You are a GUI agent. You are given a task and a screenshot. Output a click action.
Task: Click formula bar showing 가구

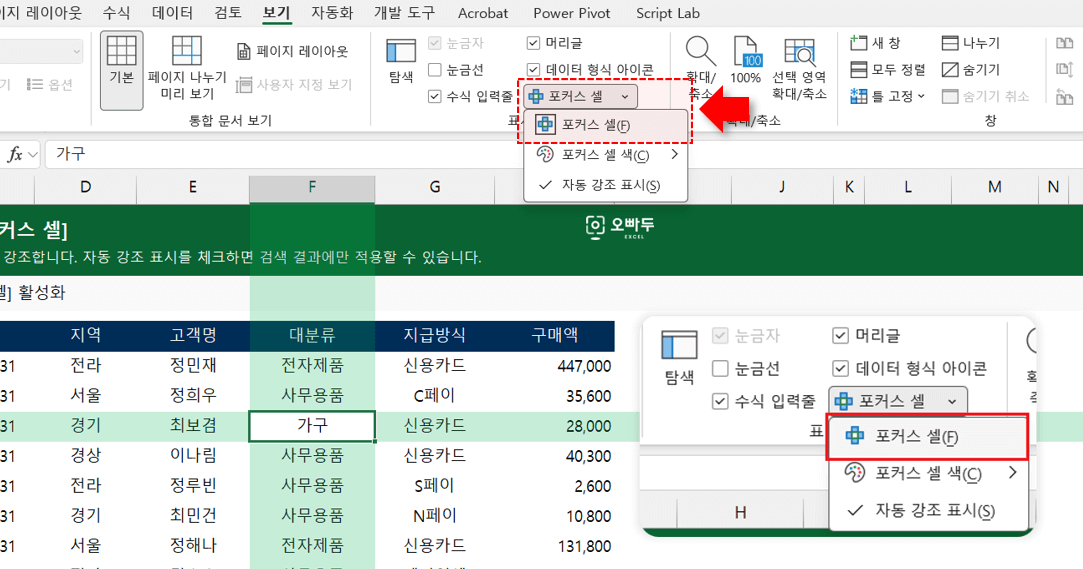pyautogui.click(x=564, y=154)
